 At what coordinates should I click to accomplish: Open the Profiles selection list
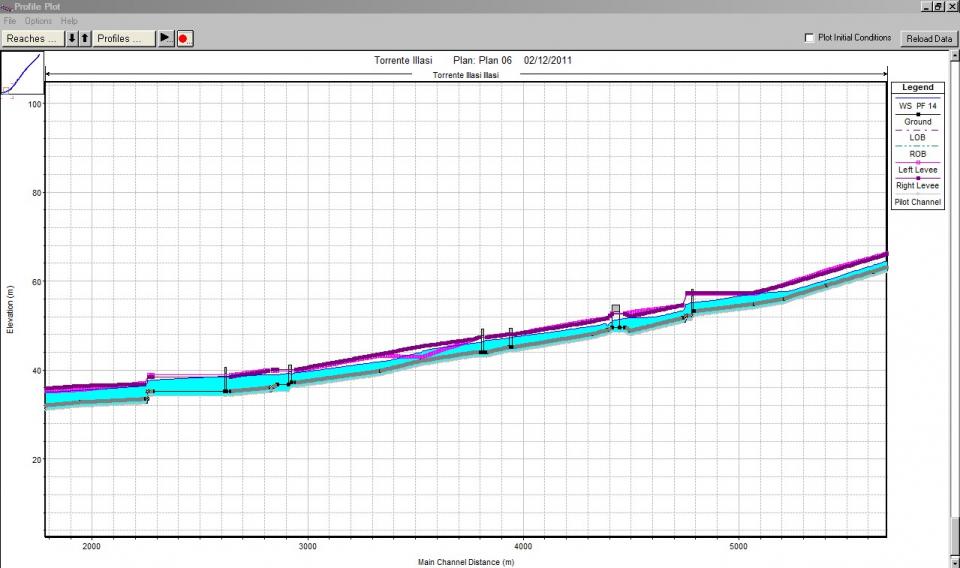[124, 38]
